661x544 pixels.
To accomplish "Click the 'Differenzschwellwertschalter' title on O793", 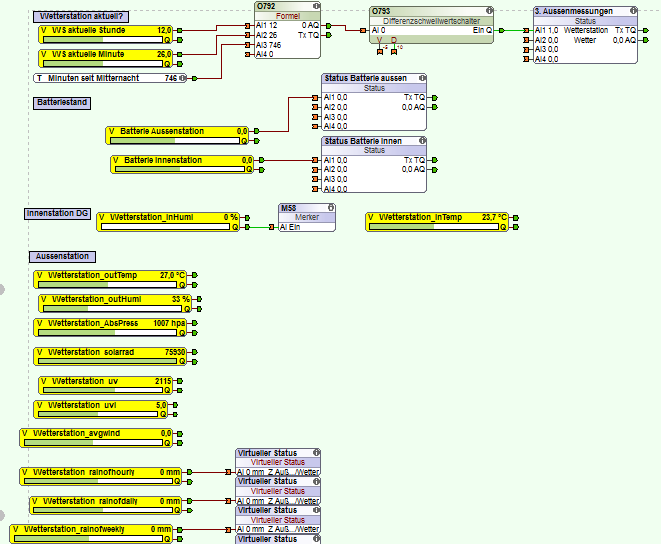I will [431, 21].
